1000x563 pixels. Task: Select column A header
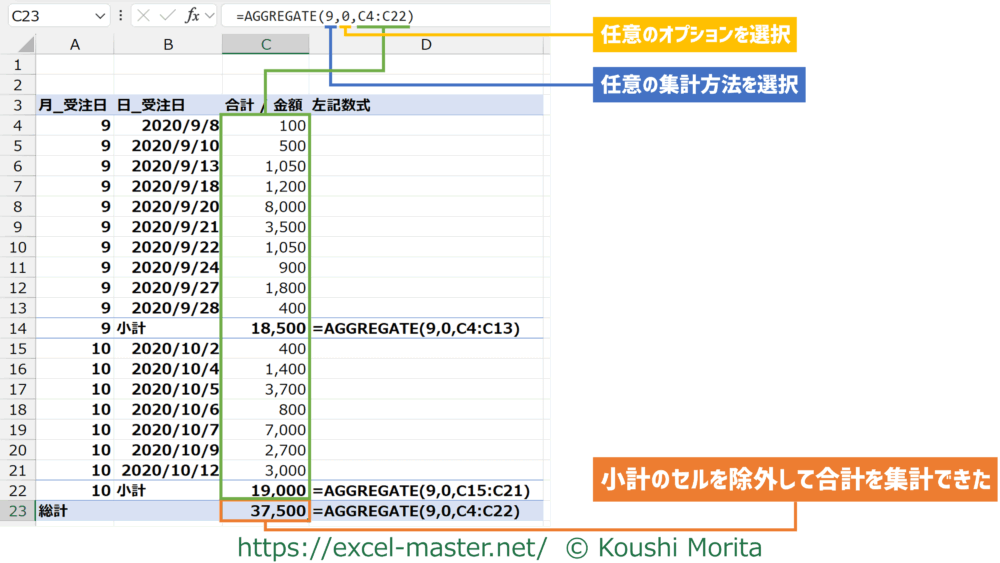point(75,45)
